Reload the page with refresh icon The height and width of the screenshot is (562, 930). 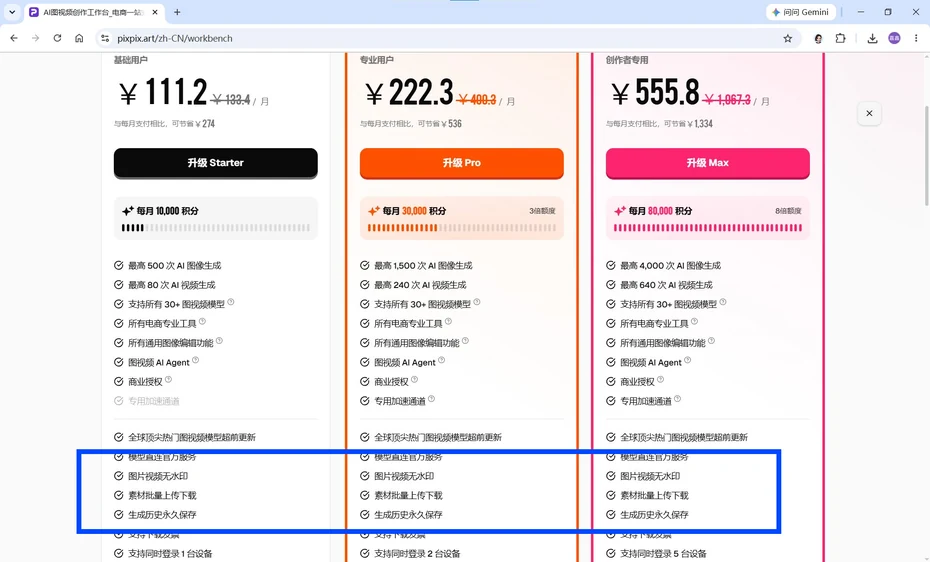(x=57, y=38)
